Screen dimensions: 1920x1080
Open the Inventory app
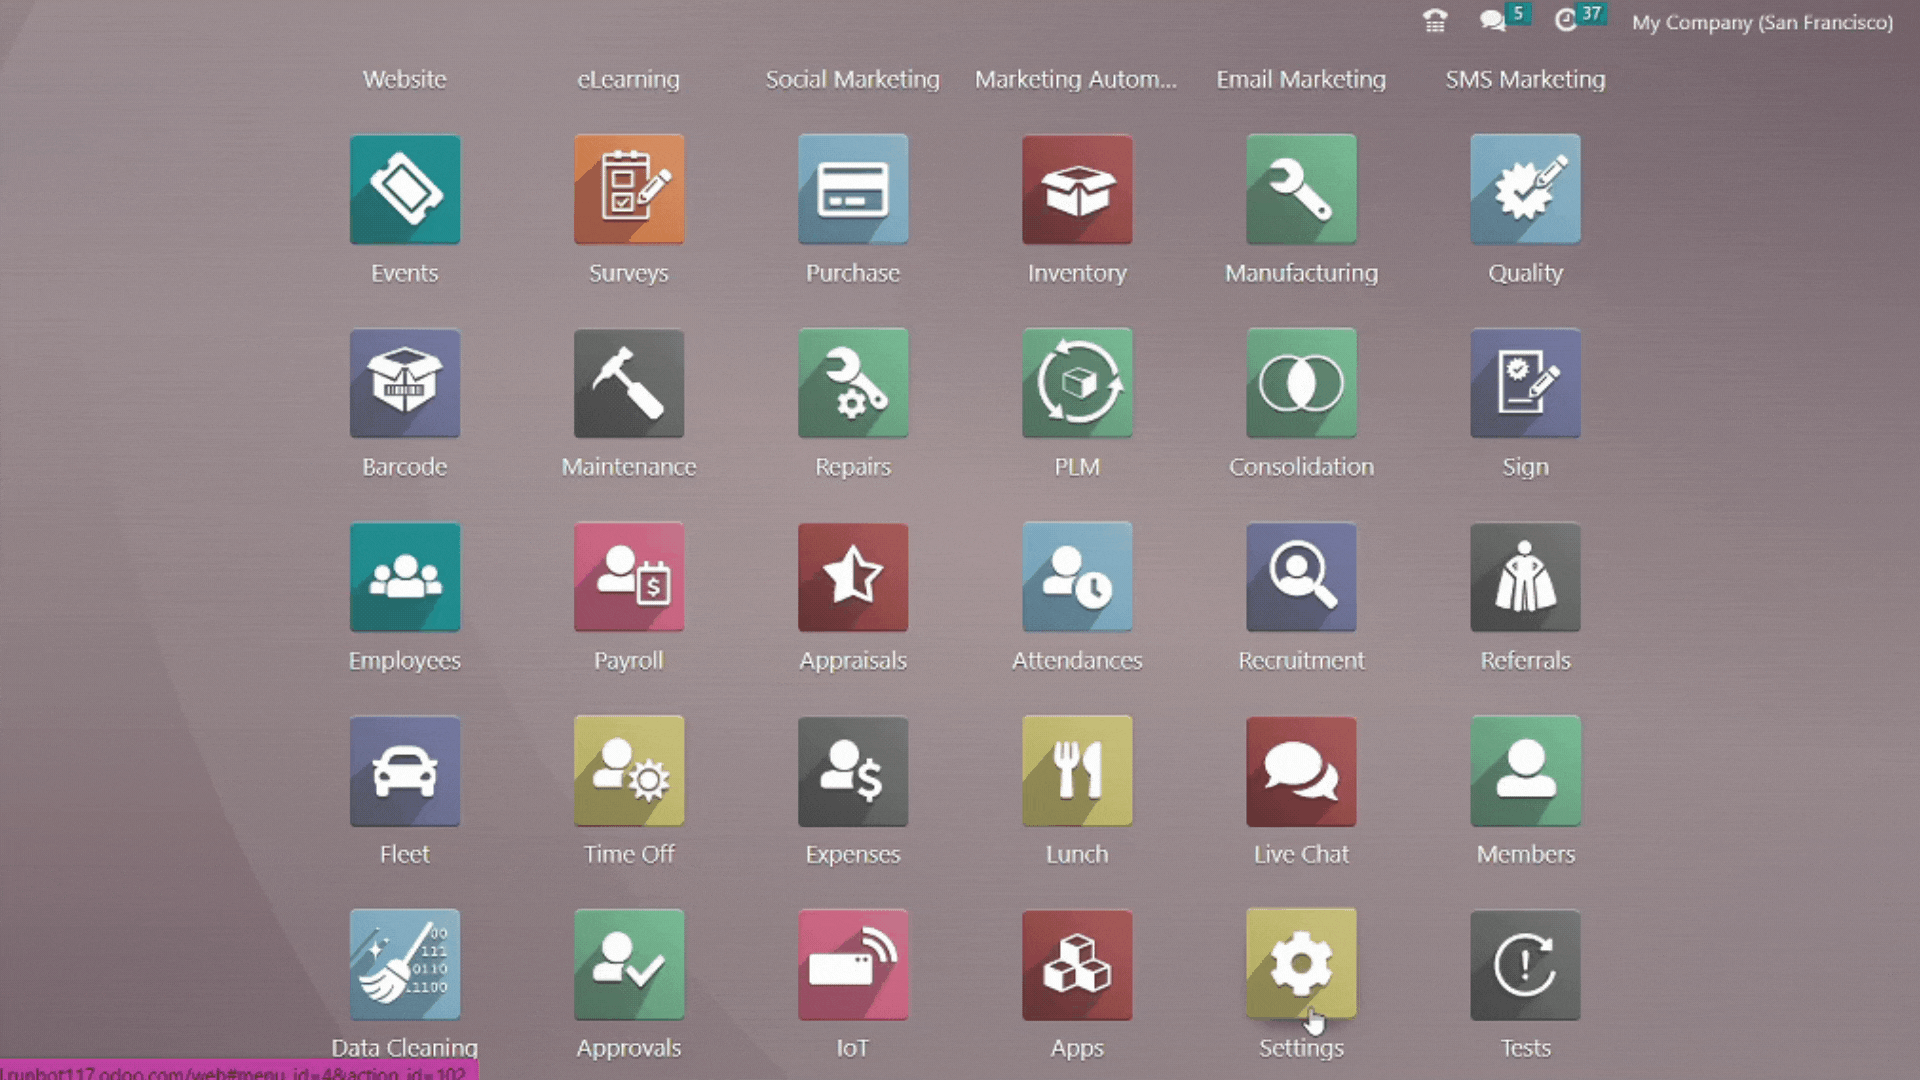tap(1077, 190)
